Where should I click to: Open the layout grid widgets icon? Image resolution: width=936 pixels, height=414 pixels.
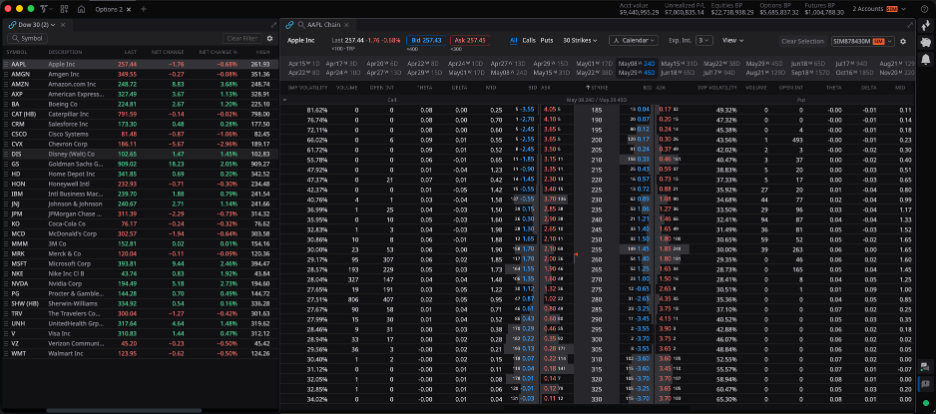coord(64,9)
